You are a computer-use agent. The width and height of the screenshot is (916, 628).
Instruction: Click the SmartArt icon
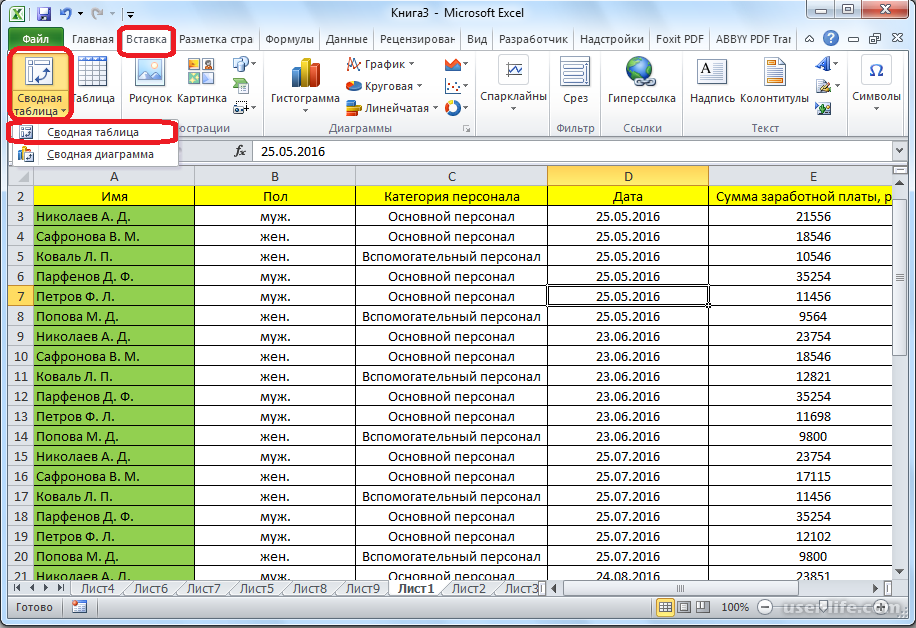(x=241, y=86)
